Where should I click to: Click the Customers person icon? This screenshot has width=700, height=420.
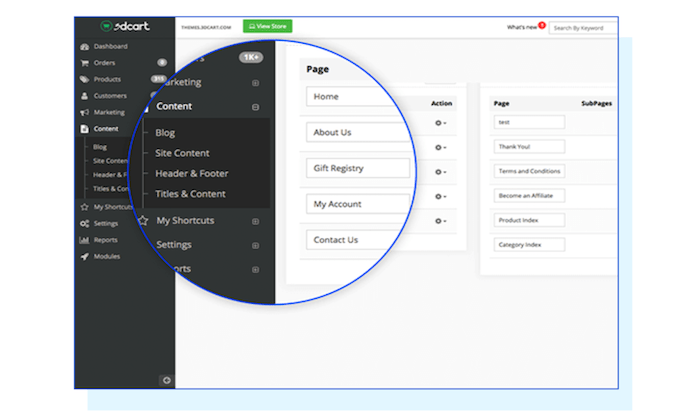coord(84,96)
